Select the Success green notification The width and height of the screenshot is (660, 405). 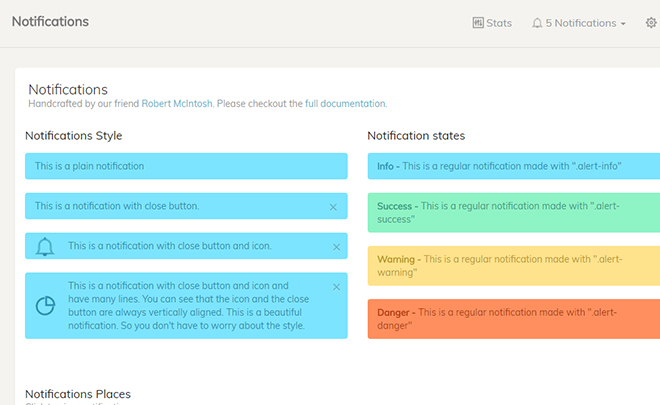(x=514, y=213)
